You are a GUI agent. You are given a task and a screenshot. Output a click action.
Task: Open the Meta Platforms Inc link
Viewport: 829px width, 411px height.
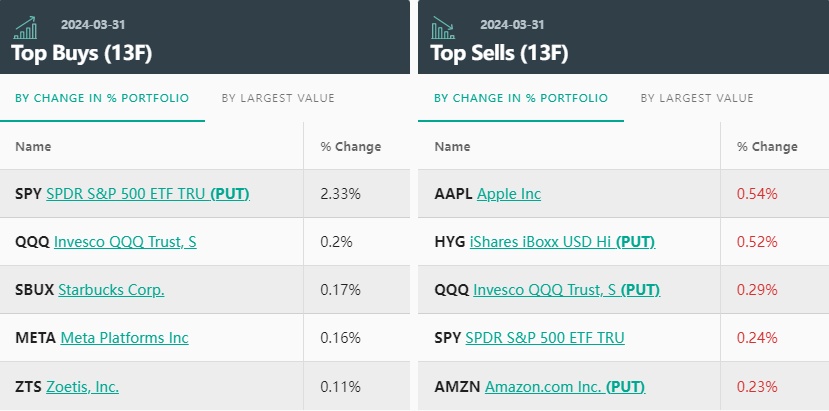[x=124, y=338]
